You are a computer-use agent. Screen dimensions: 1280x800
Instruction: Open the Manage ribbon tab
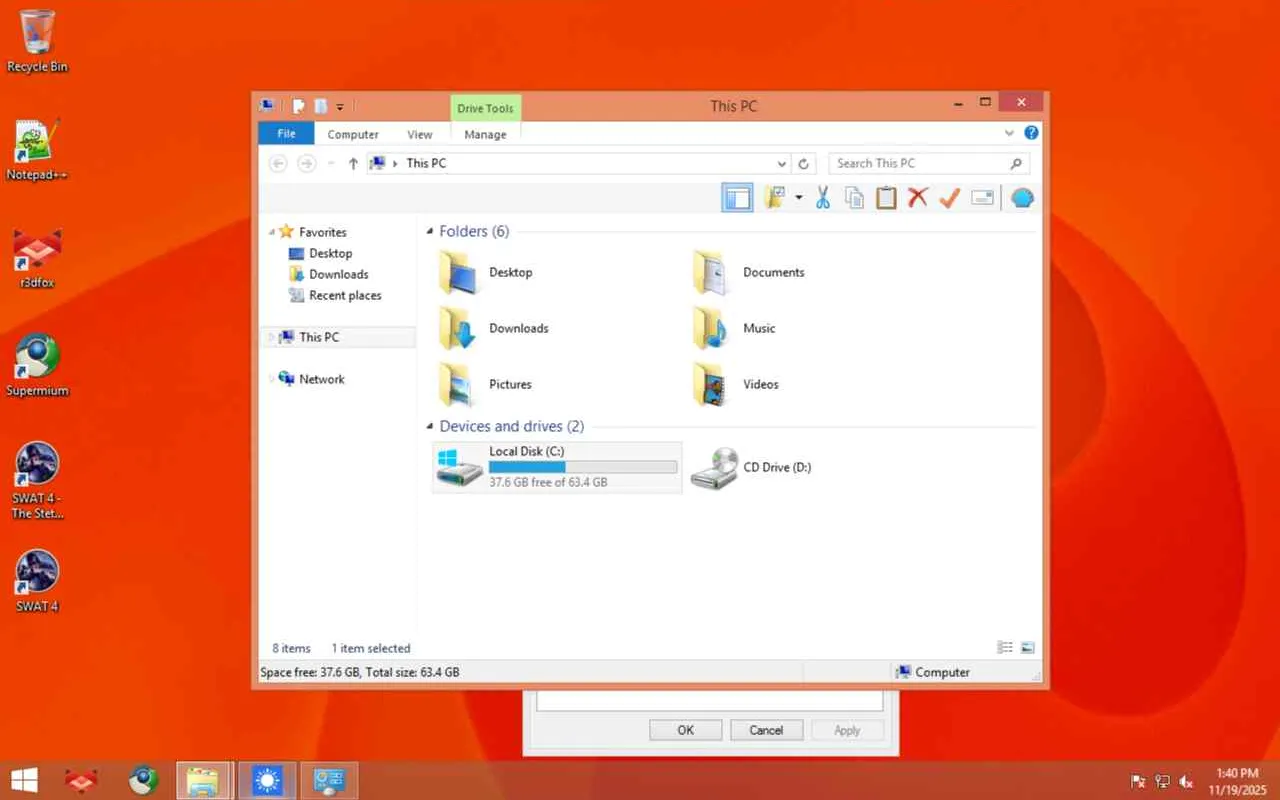tap(485, 134)
